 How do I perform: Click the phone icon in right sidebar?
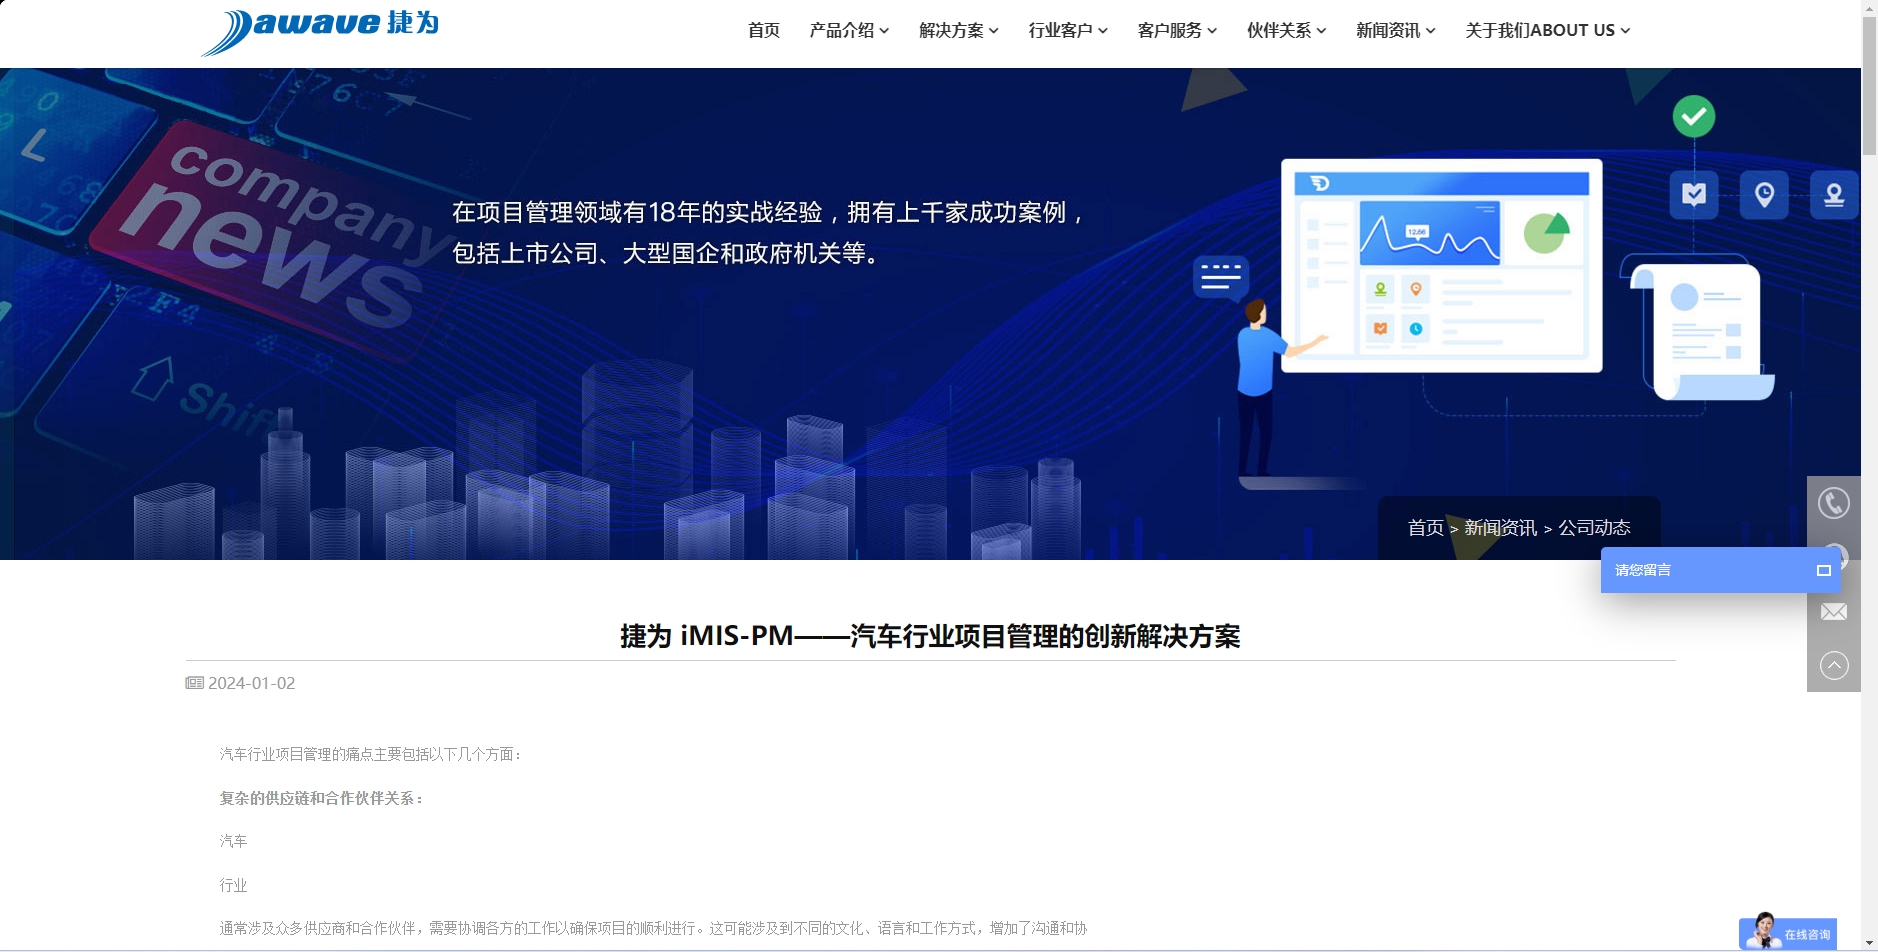tap(1834, 503)
